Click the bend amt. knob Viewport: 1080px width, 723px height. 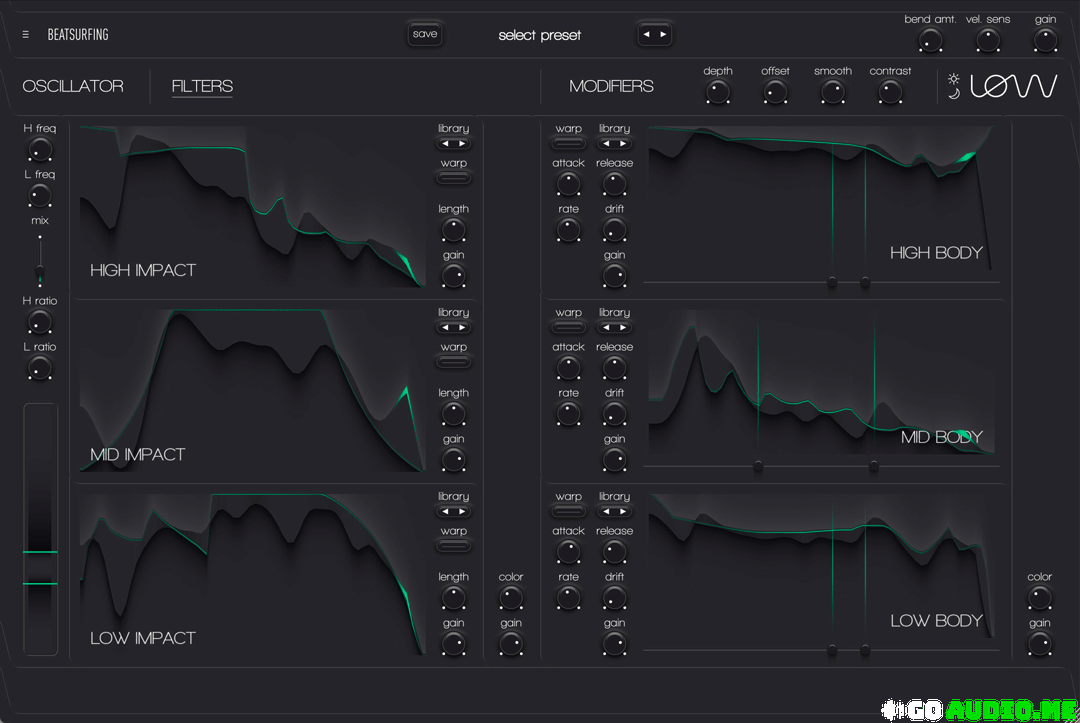(930, 41)
